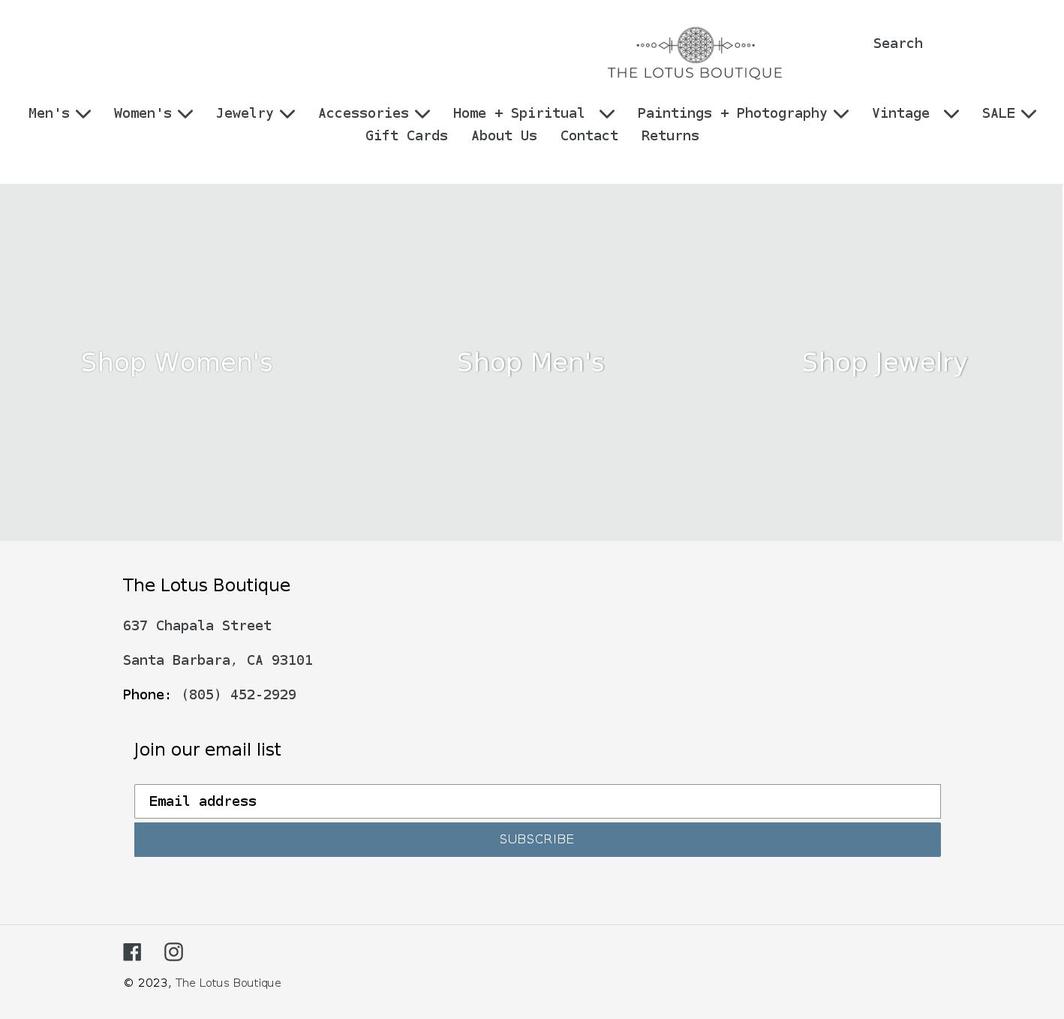Open the Facebook page icon
The width and height of the screenshot is (1064, 1019).
132,952
